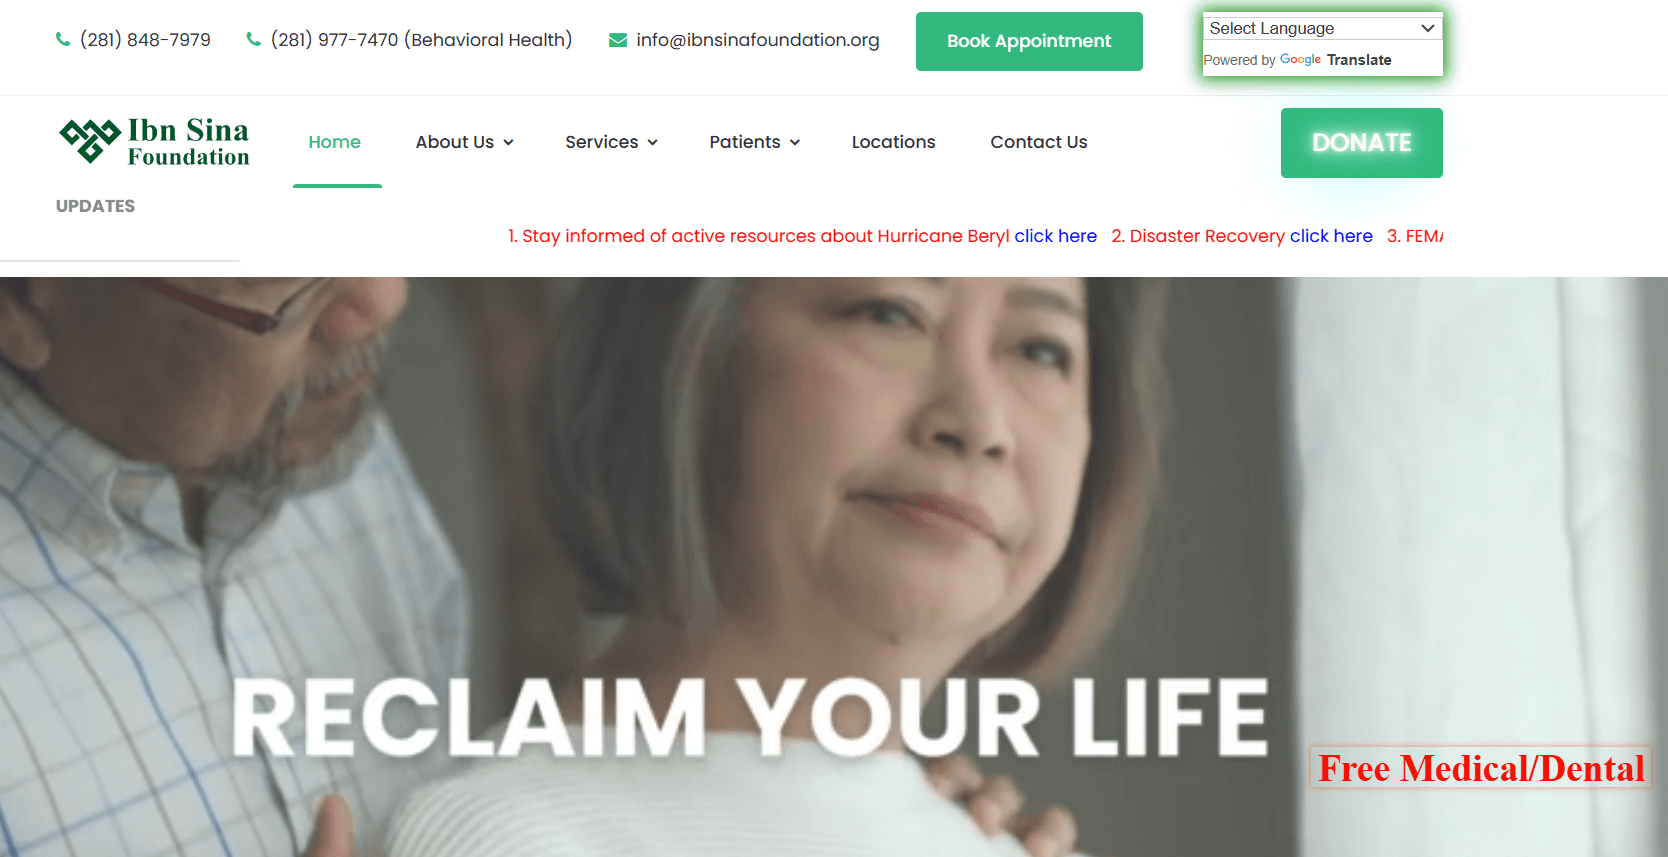Click the info@ibnsinafoundation.org email address
Image resolution: width=1668 pixels, height=857 pixels.
(757, 40)
